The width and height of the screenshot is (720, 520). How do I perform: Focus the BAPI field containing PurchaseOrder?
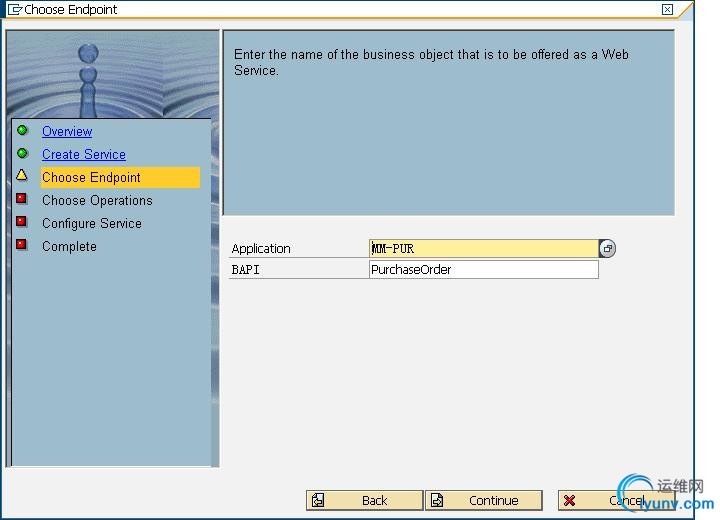(x=484, y=270)
